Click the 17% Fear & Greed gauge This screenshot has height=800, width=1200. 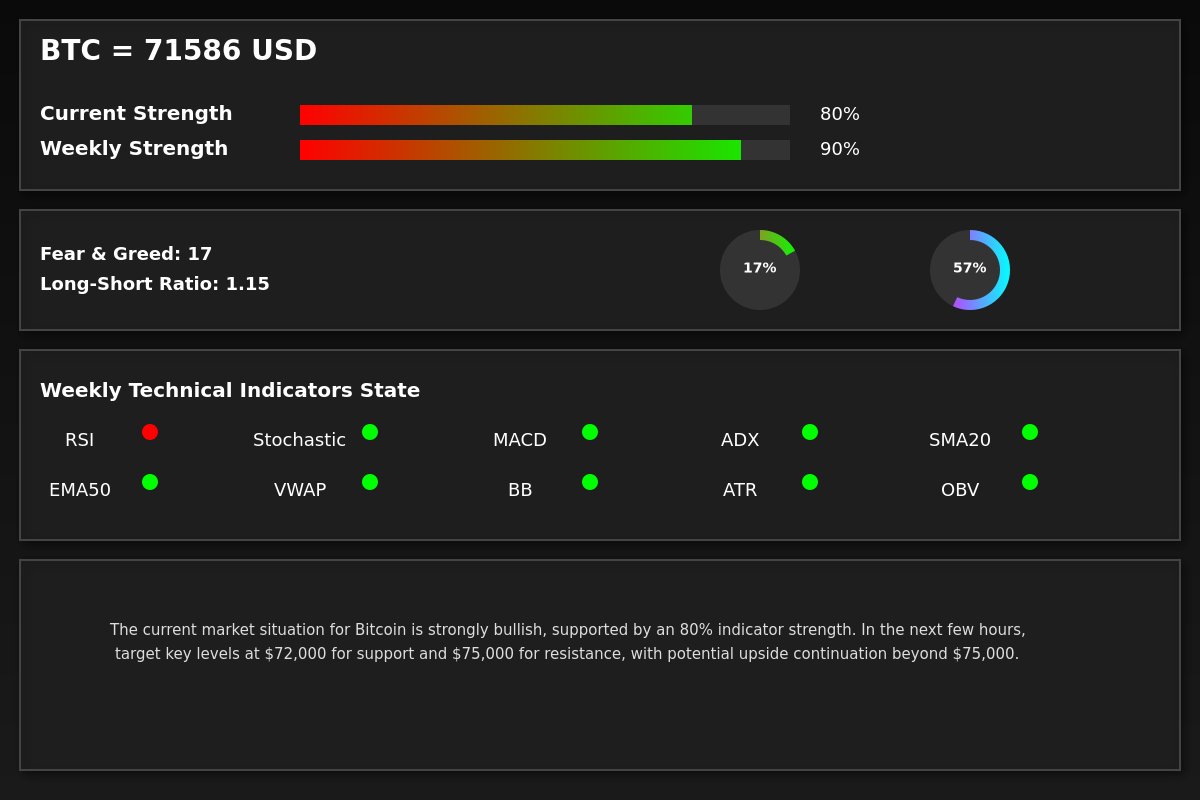(760, 270)
